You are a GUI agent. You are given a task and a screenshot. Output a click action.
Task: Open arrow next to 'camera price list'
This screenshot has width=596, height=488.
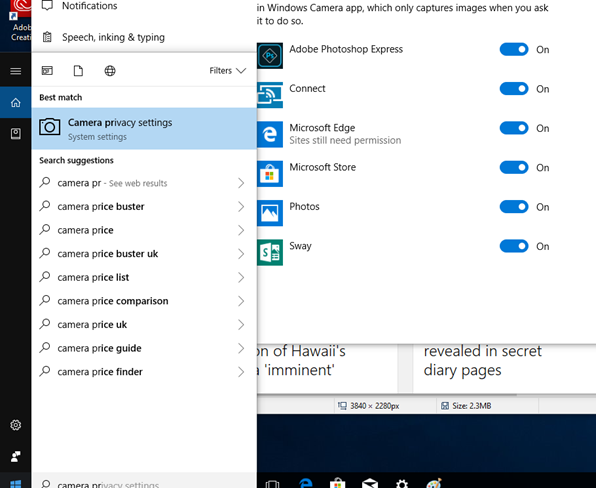241,277
